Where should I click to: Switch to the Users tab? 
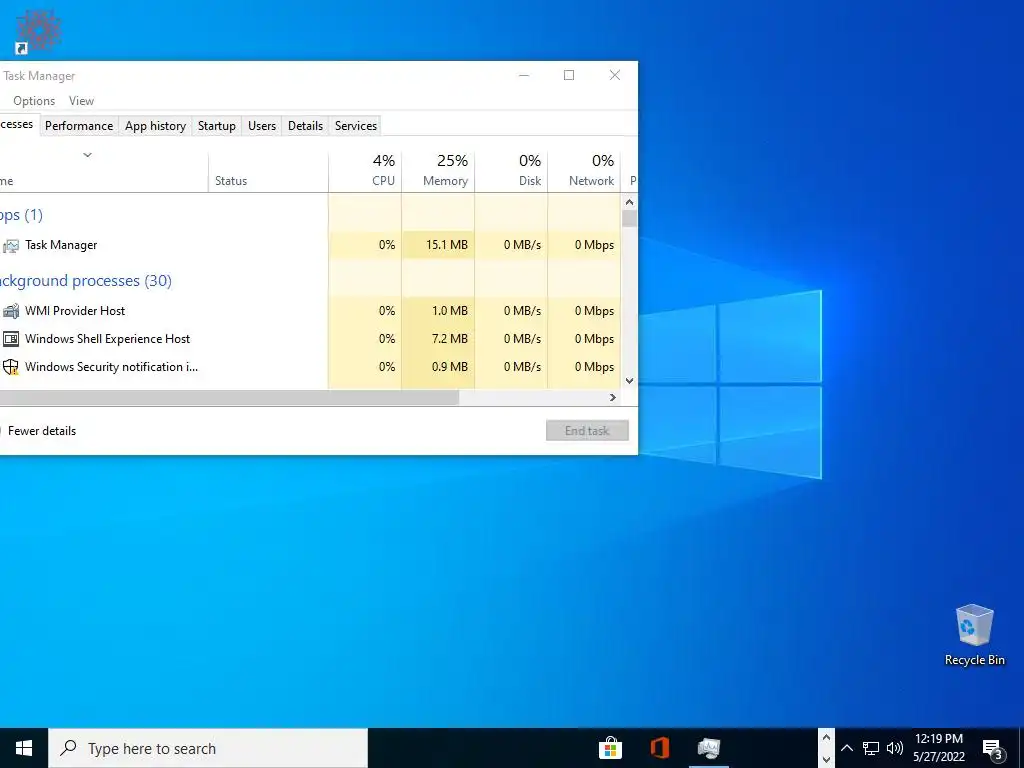tap(262, 126)
